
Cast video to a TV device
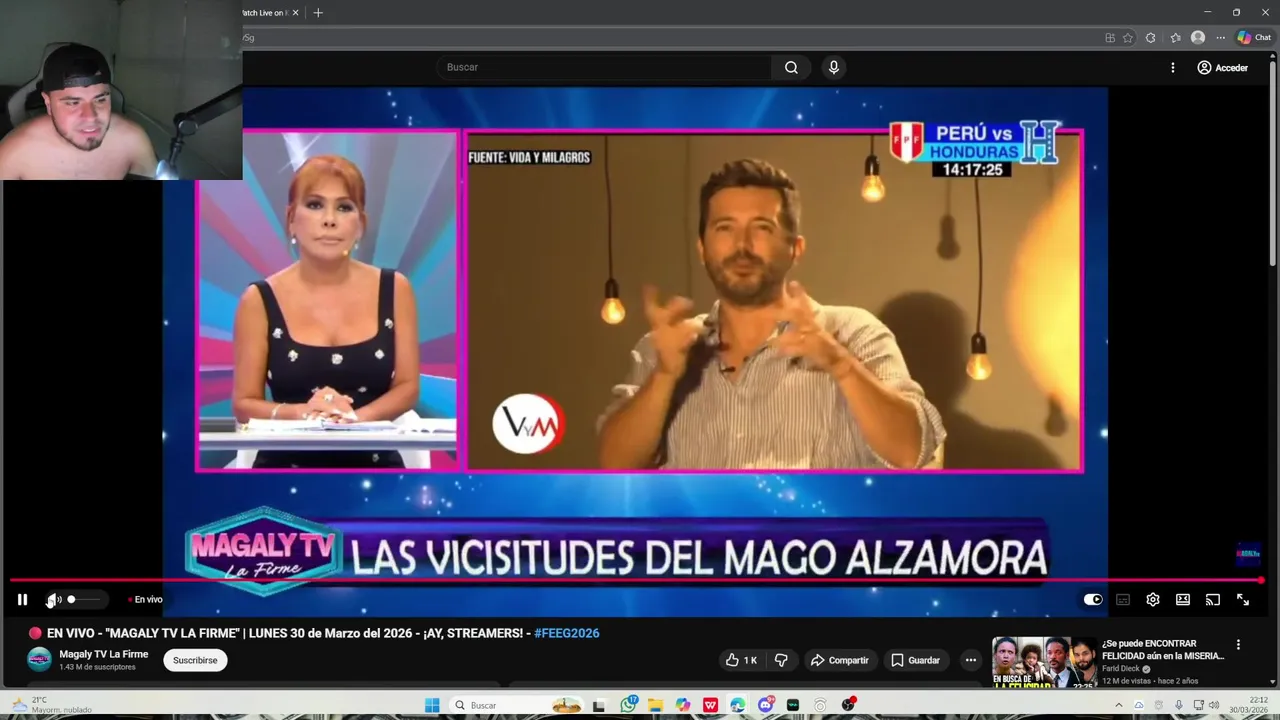1213,600
